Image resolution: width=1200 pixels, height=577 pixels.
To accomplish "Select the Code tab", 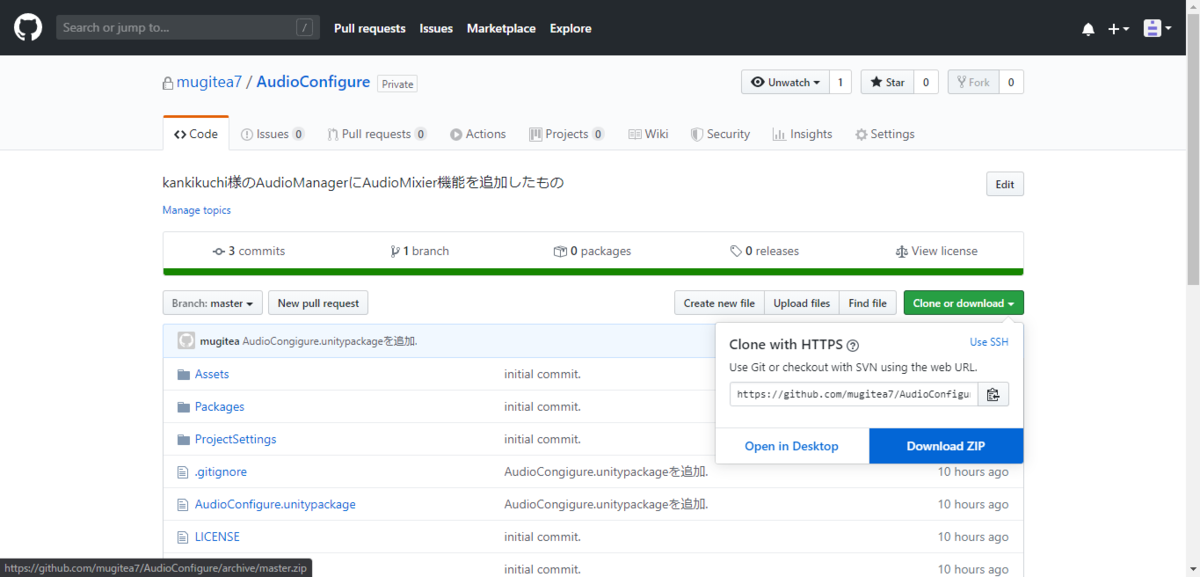I will click(196, 134).
